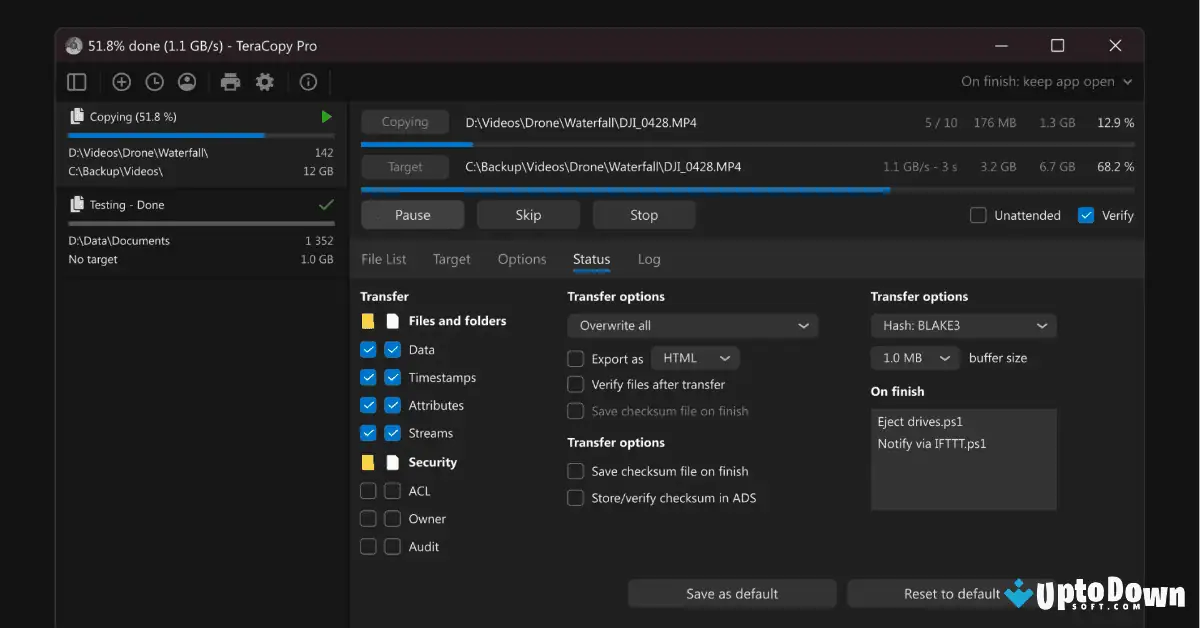The height and width of the screenshot is (628, 1200).
Task: Pause the current transfer
Action: 412,214
